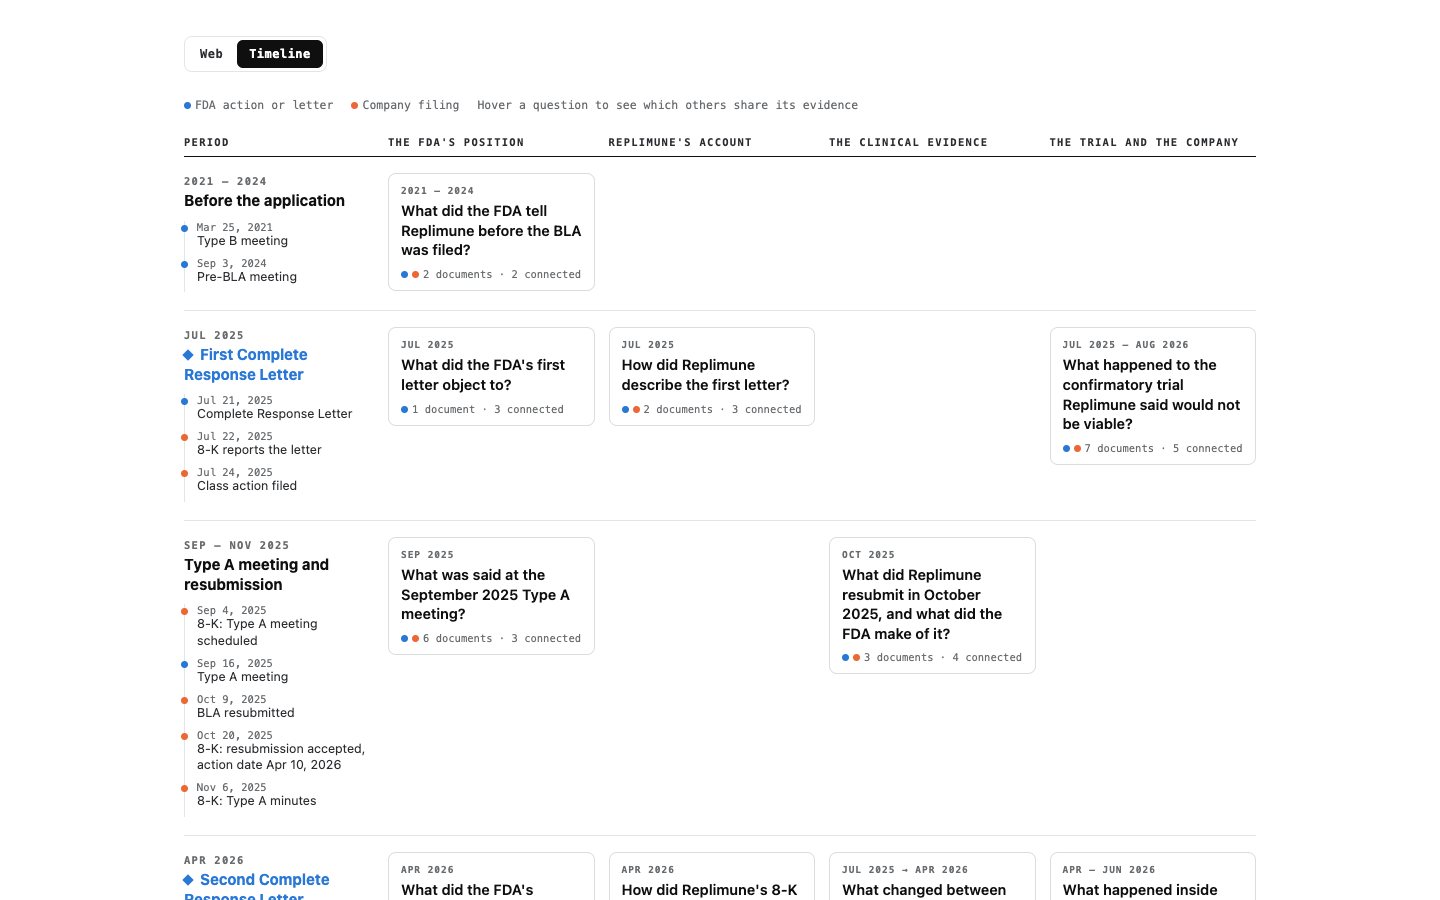Viewport: 1440px width, 900px height.
Task: Click the Mar 25, 2021 Type B meeting marker
Action: tap(184, 228)
